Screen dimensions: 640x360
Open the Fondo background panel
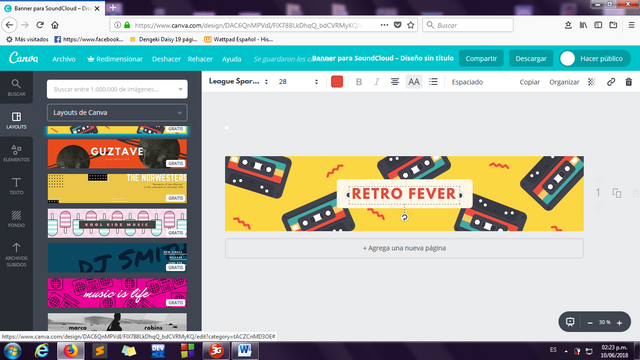[x=16, y=219]
